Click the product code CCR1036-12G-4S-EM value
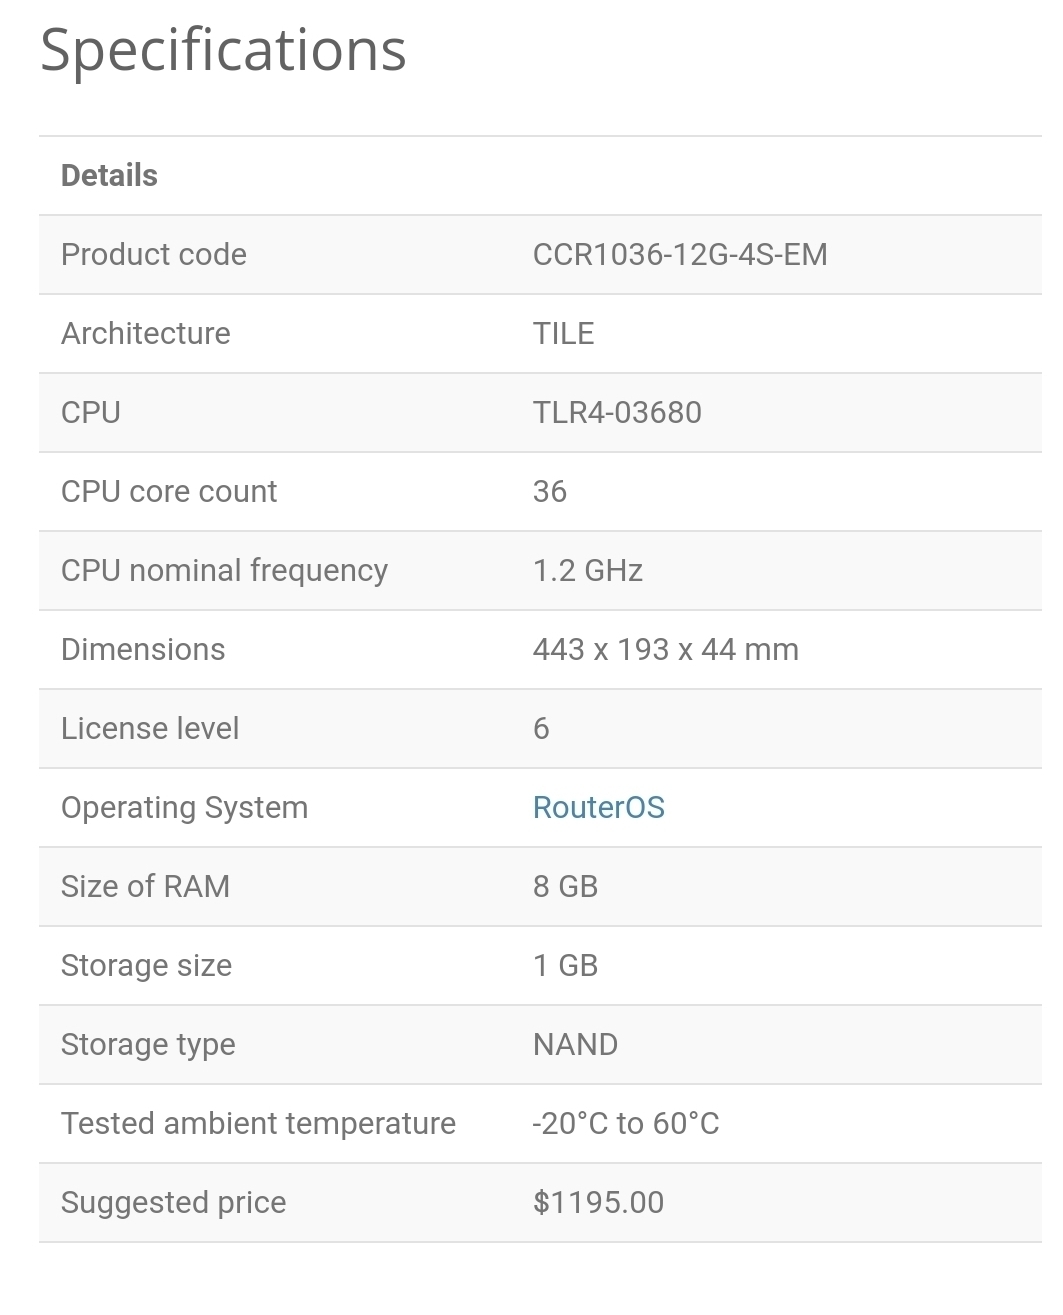The image size is (1063, 1315). pos(679,254)
